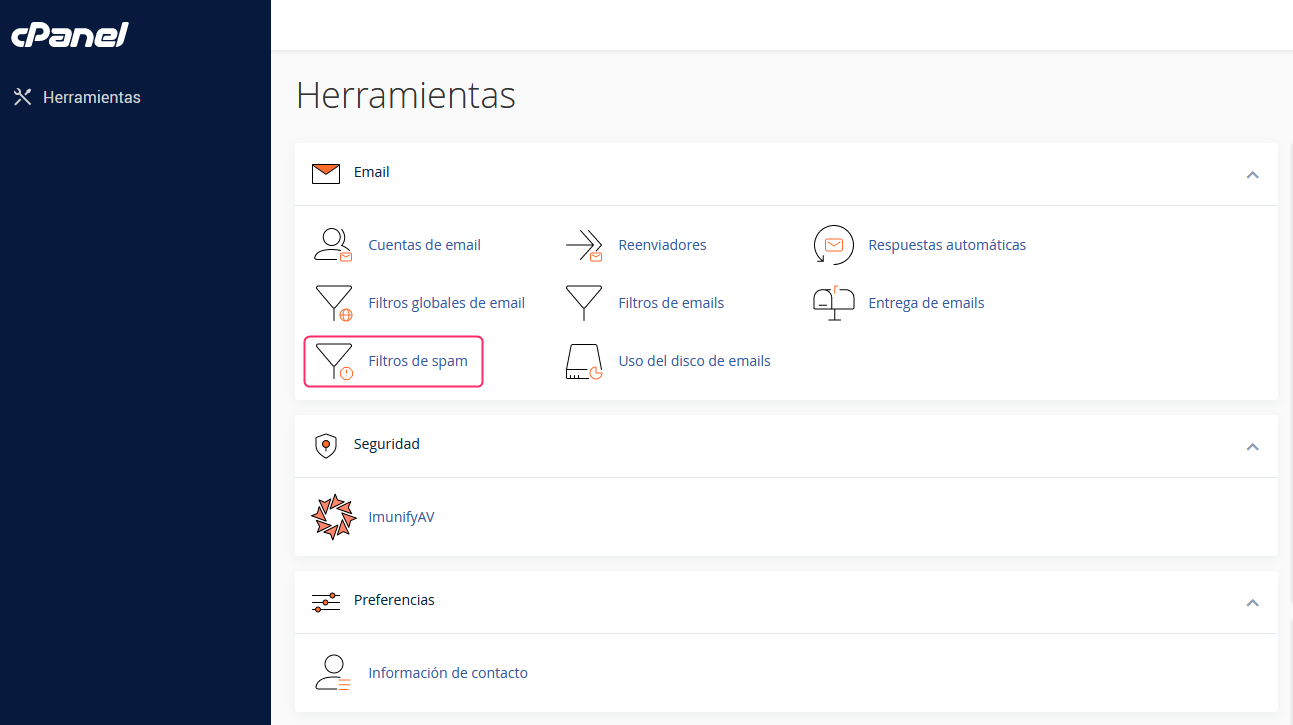Click the ImunifyAV logo icon

[x=333, y=517]
